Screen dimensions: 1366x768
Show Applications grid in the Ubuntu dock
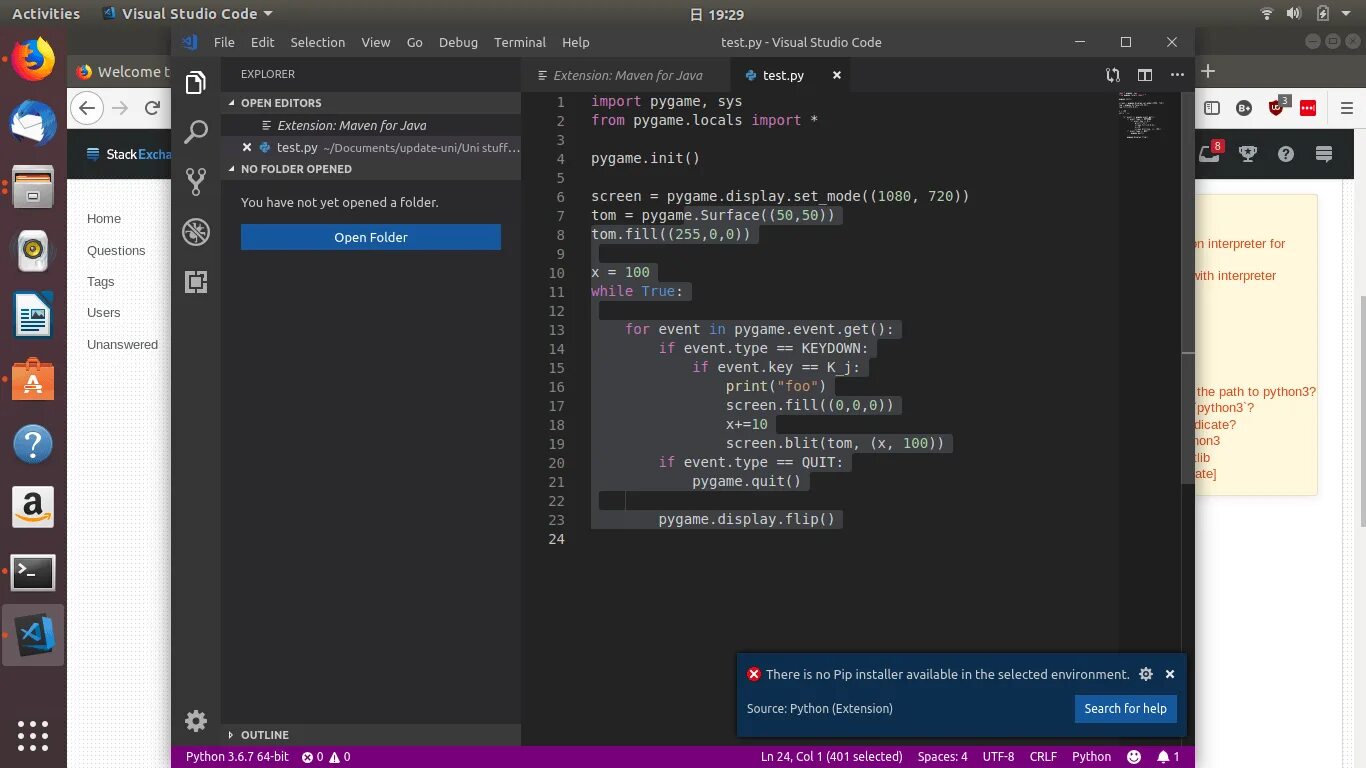coord(33,735)
